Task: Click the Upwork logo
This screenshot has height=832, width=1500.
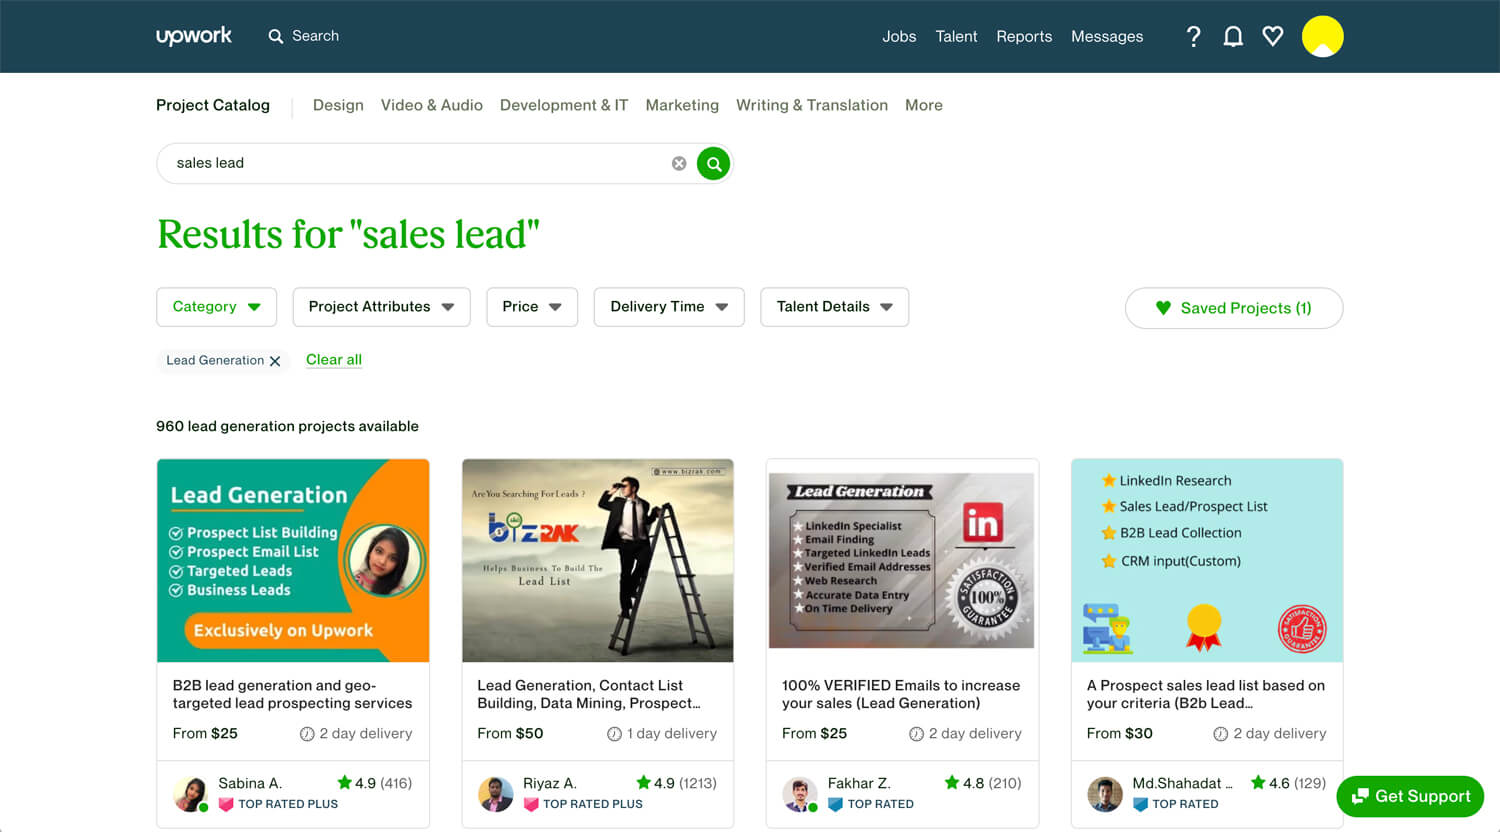Action: tap(193, 36)
